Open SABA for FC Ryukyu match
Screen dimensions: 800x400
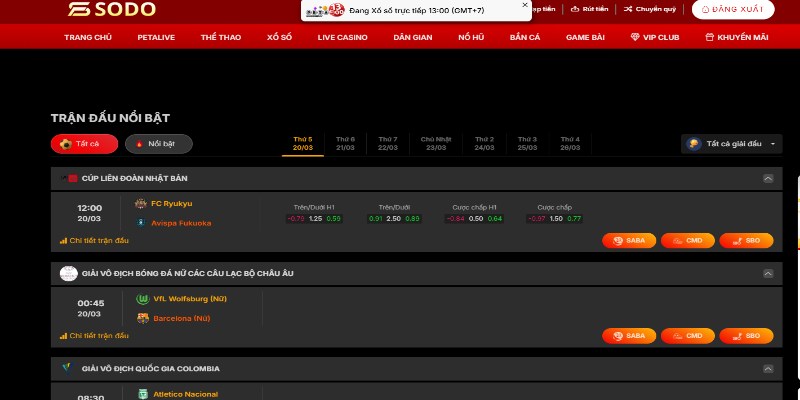(x=630, y=241)
